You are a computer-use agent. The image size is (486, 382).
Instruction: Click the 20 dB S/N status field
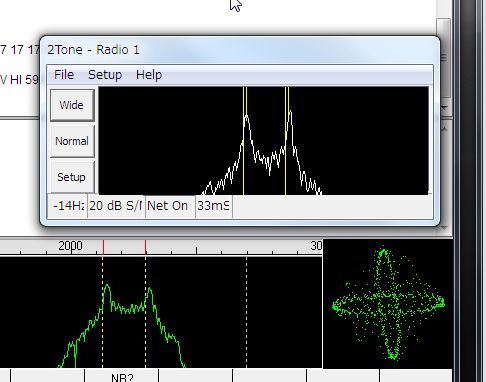[116, 206]
